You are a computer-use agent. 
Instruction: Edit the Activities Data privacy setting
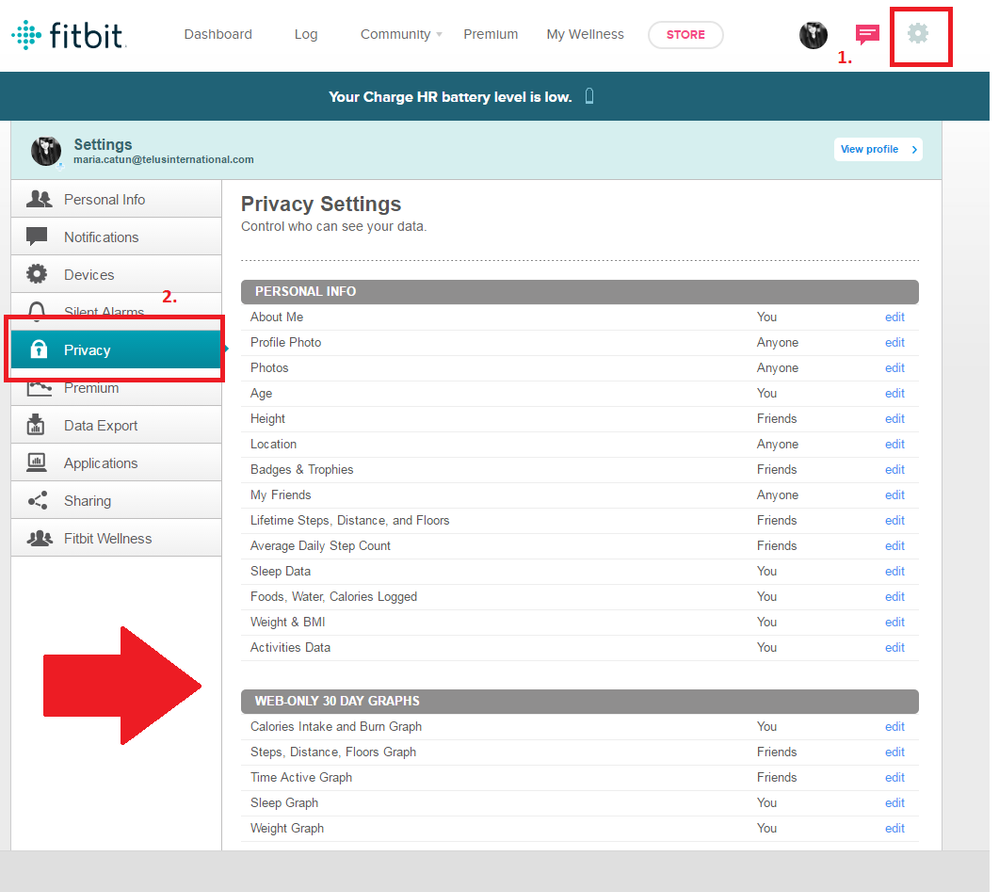click(895, 648)
